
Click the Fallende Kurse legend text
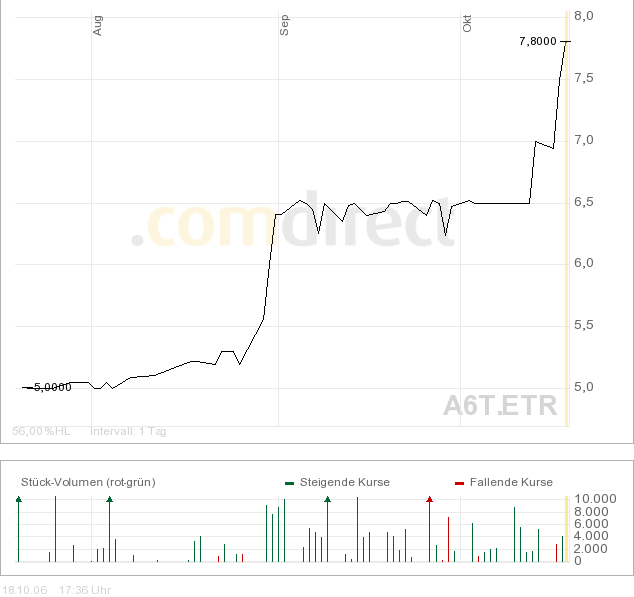click(x=511, y=482)
